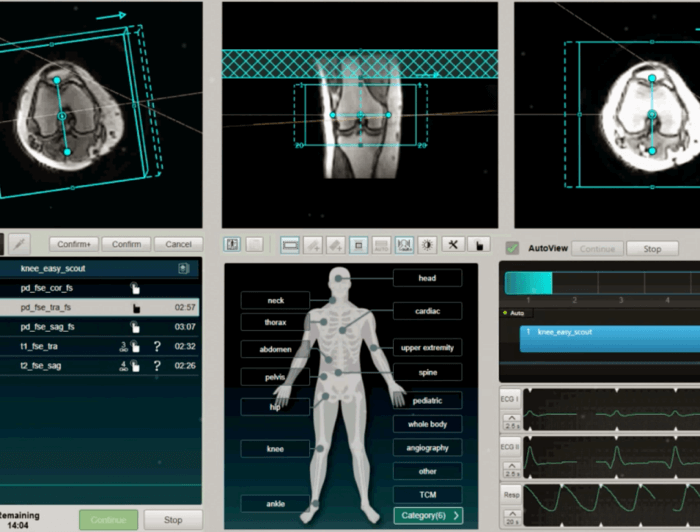The height and width of the screenshot is (532, 700).
Task: Click the hand icon for pd_fse_cor_fs
Action: 135,289
